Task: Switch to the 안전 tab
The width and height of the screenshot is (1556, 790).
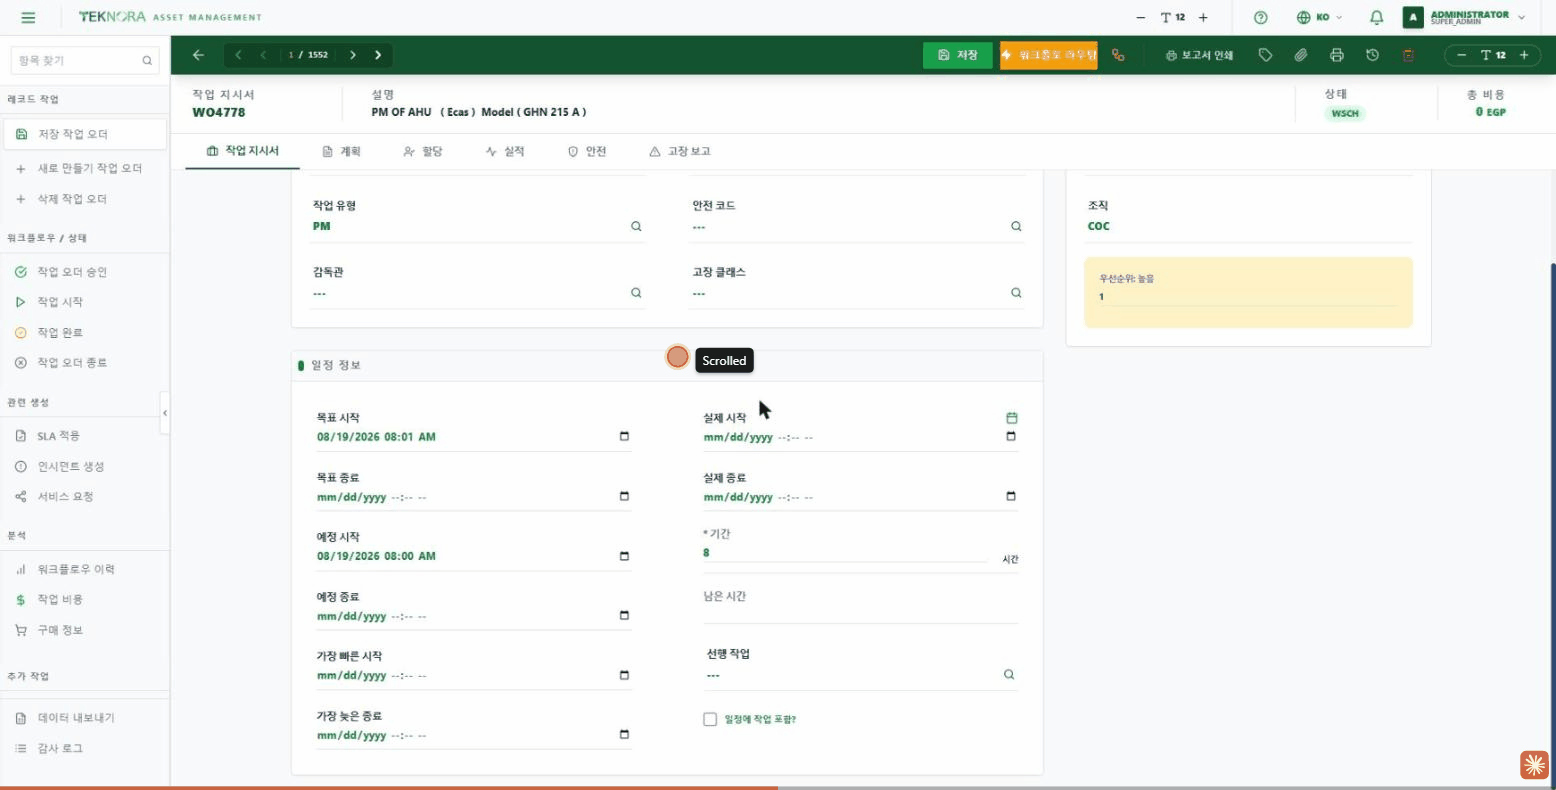Action: (587, 151)
